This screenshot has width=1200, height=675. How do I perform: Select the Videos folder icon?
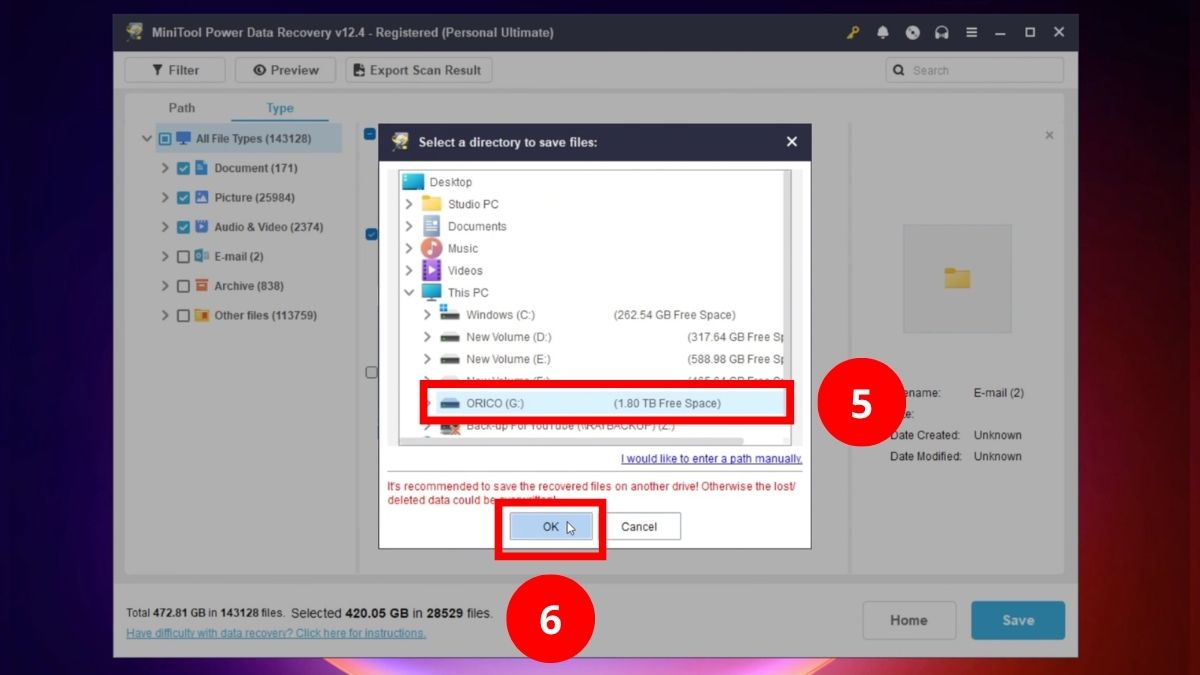pos(431,270)
